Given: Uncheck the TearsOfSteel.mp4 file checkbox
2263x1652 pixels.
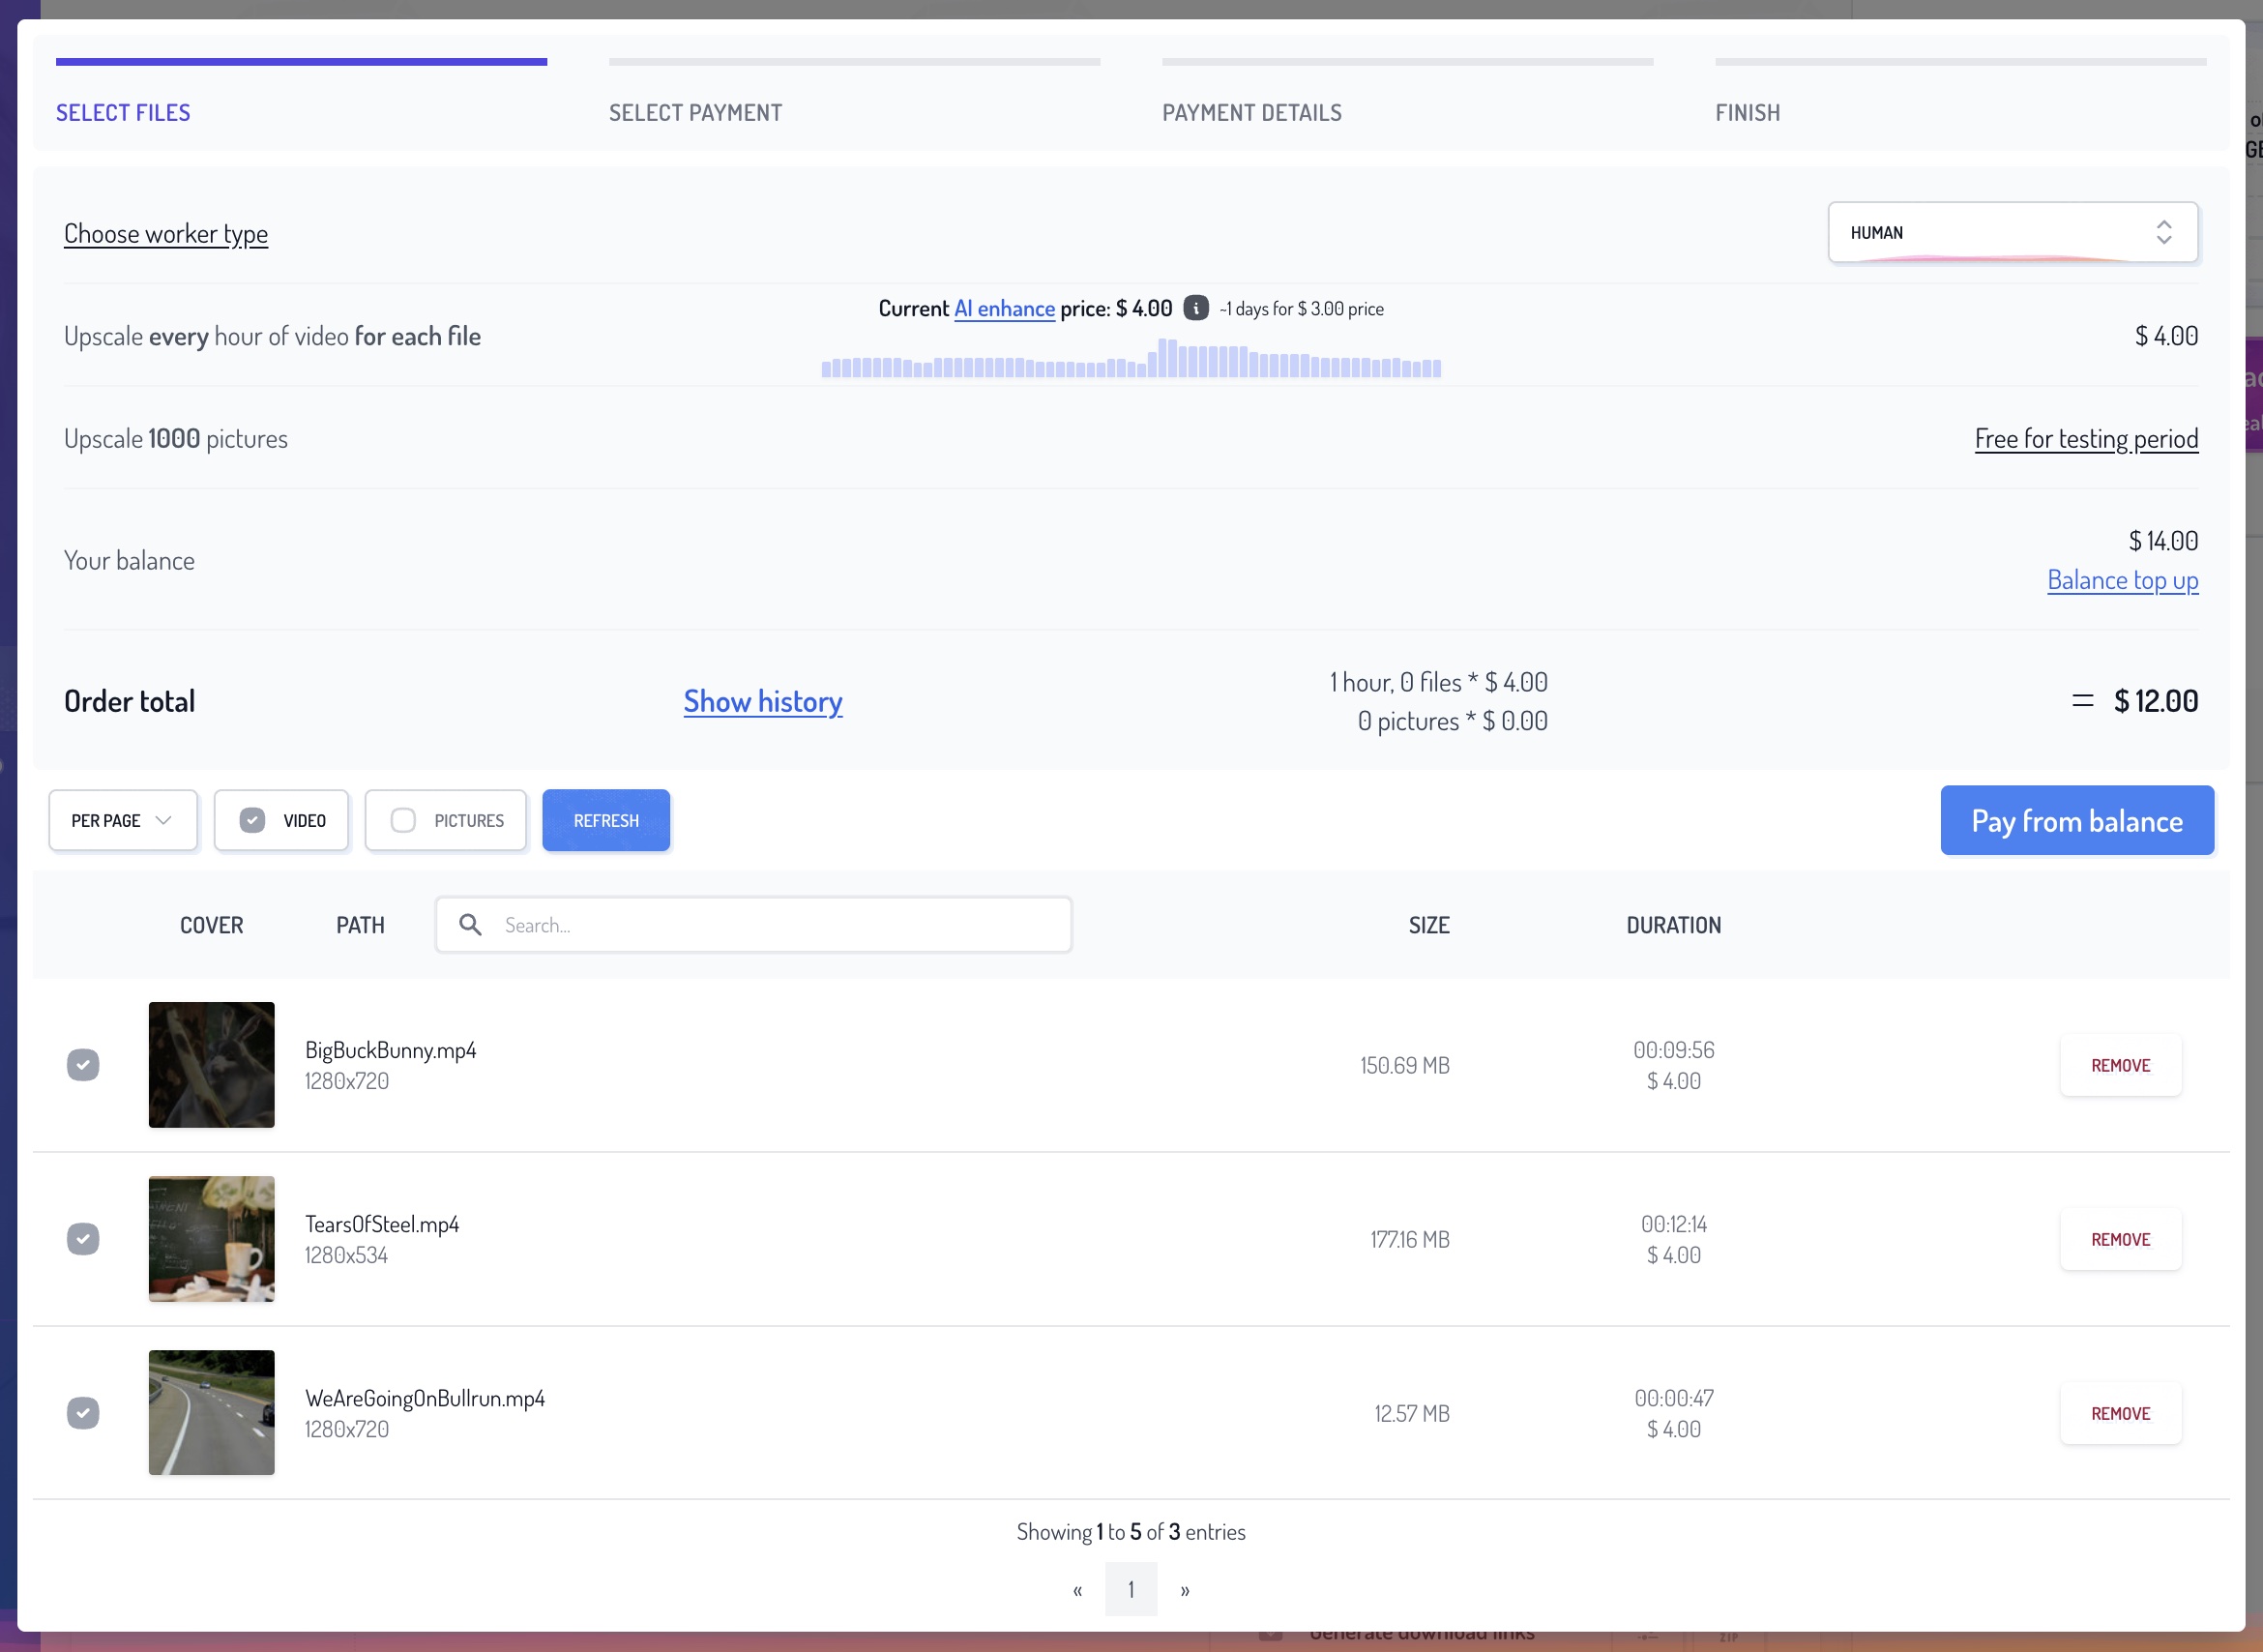Looking at the screenshot, I should (x=83, y=1239).
